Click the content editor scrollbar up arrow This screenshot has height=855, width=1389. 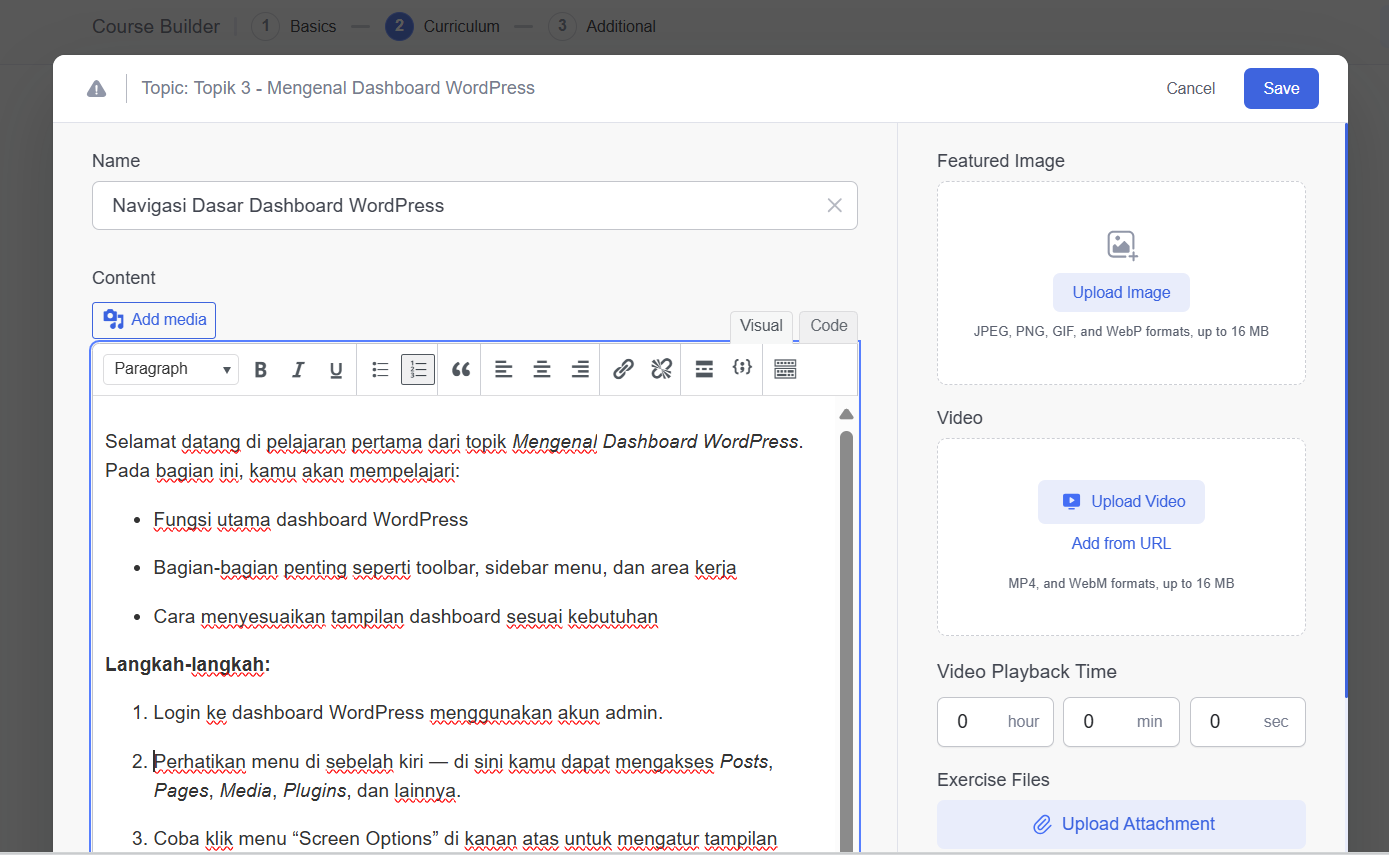(846, 414)
